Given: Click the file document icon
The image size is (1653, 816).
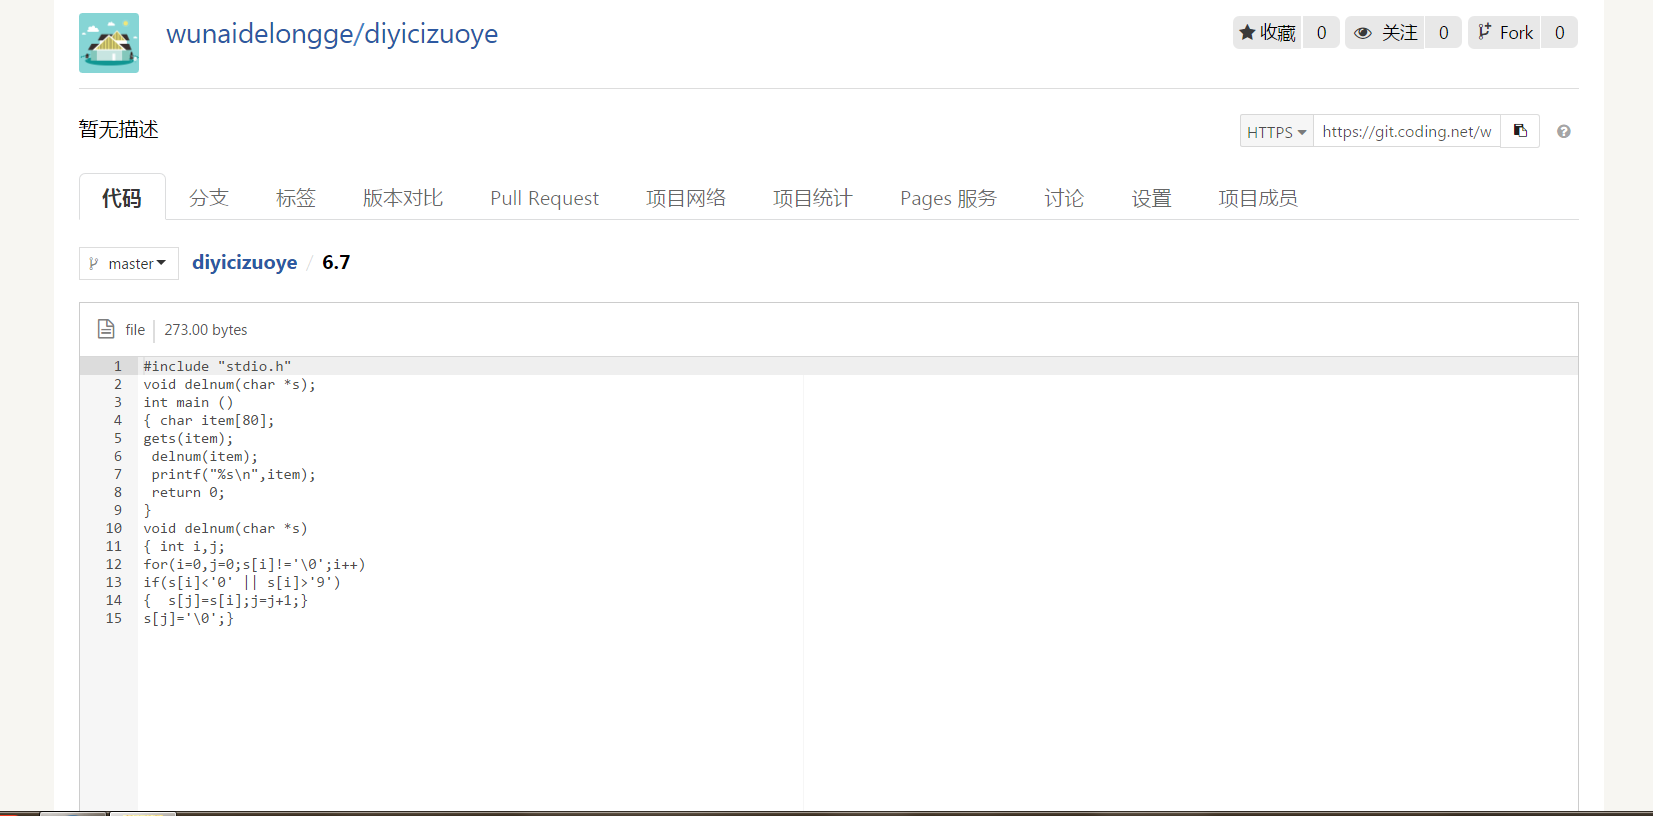Looking at the screenshot, I should coord(106,329).
